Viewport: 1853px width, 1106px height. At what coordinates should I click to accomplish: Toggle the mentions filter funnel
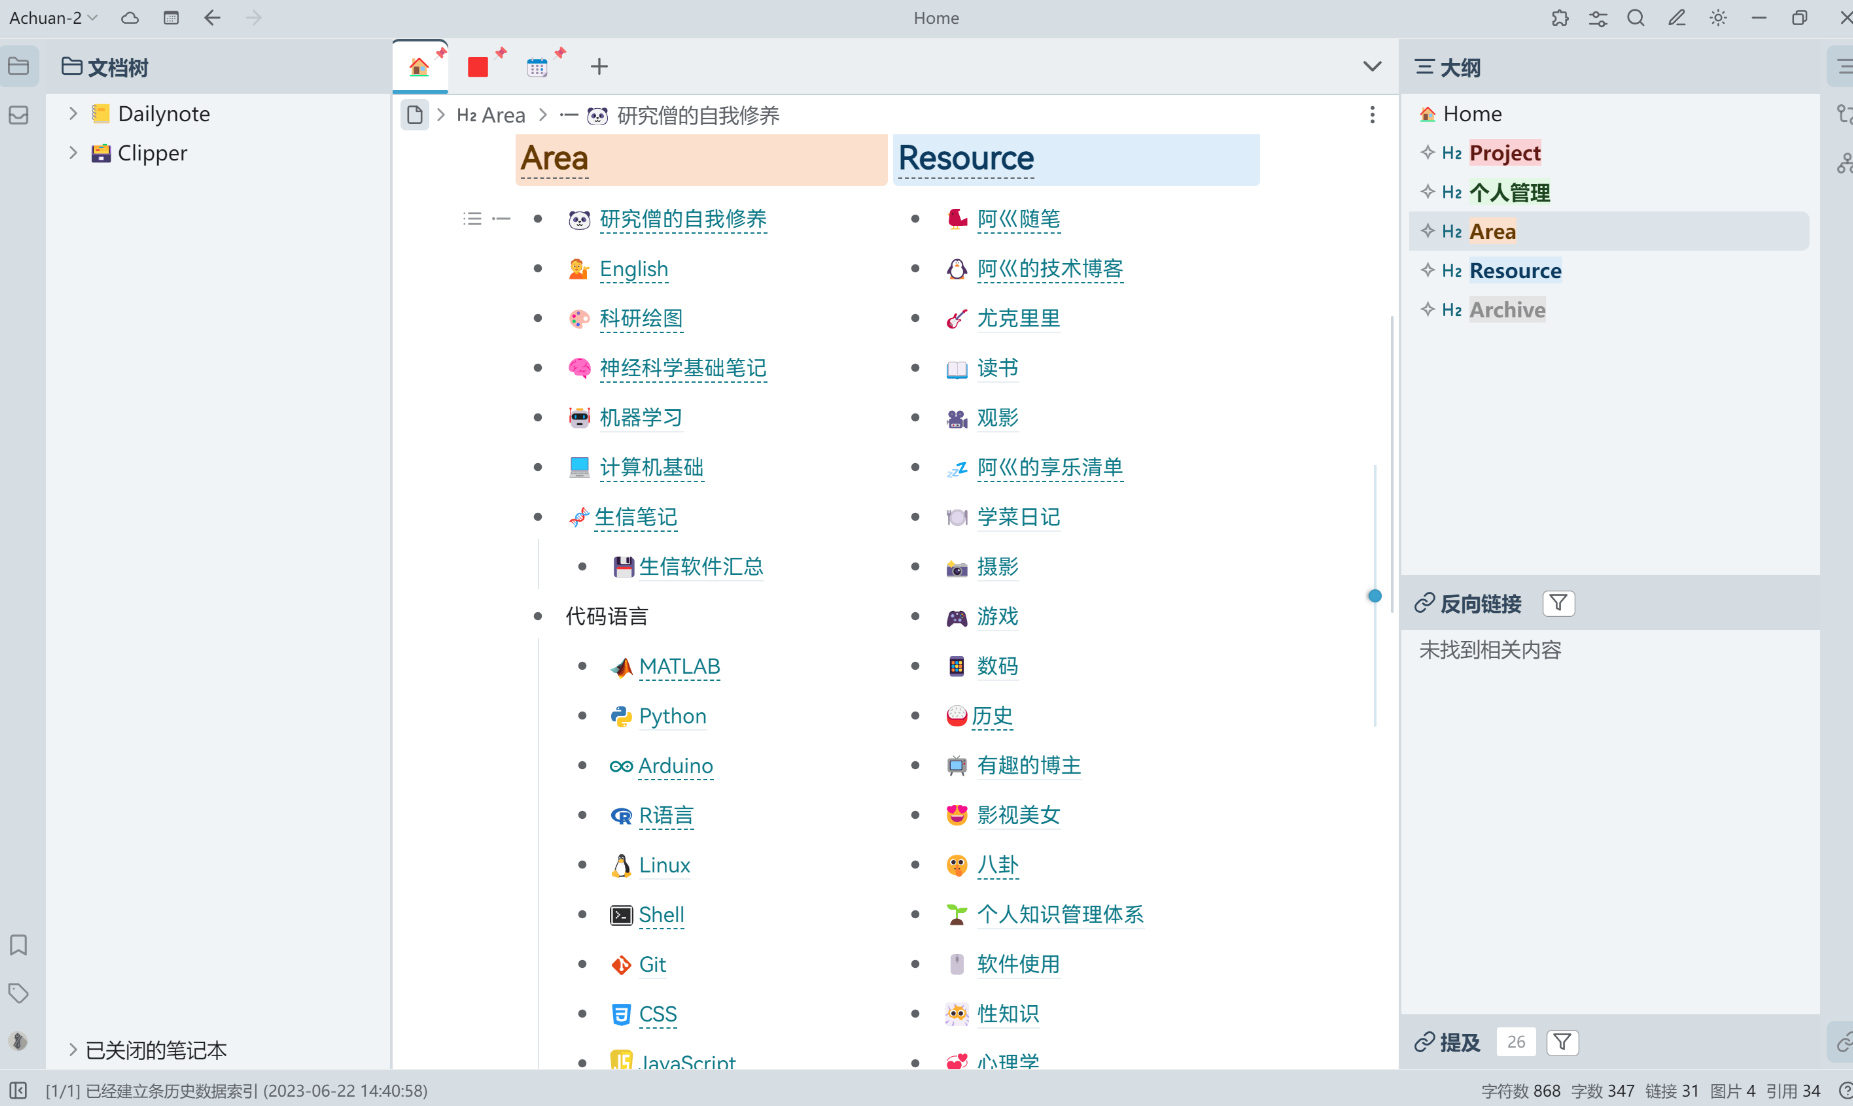(x=1562, y=1042)
